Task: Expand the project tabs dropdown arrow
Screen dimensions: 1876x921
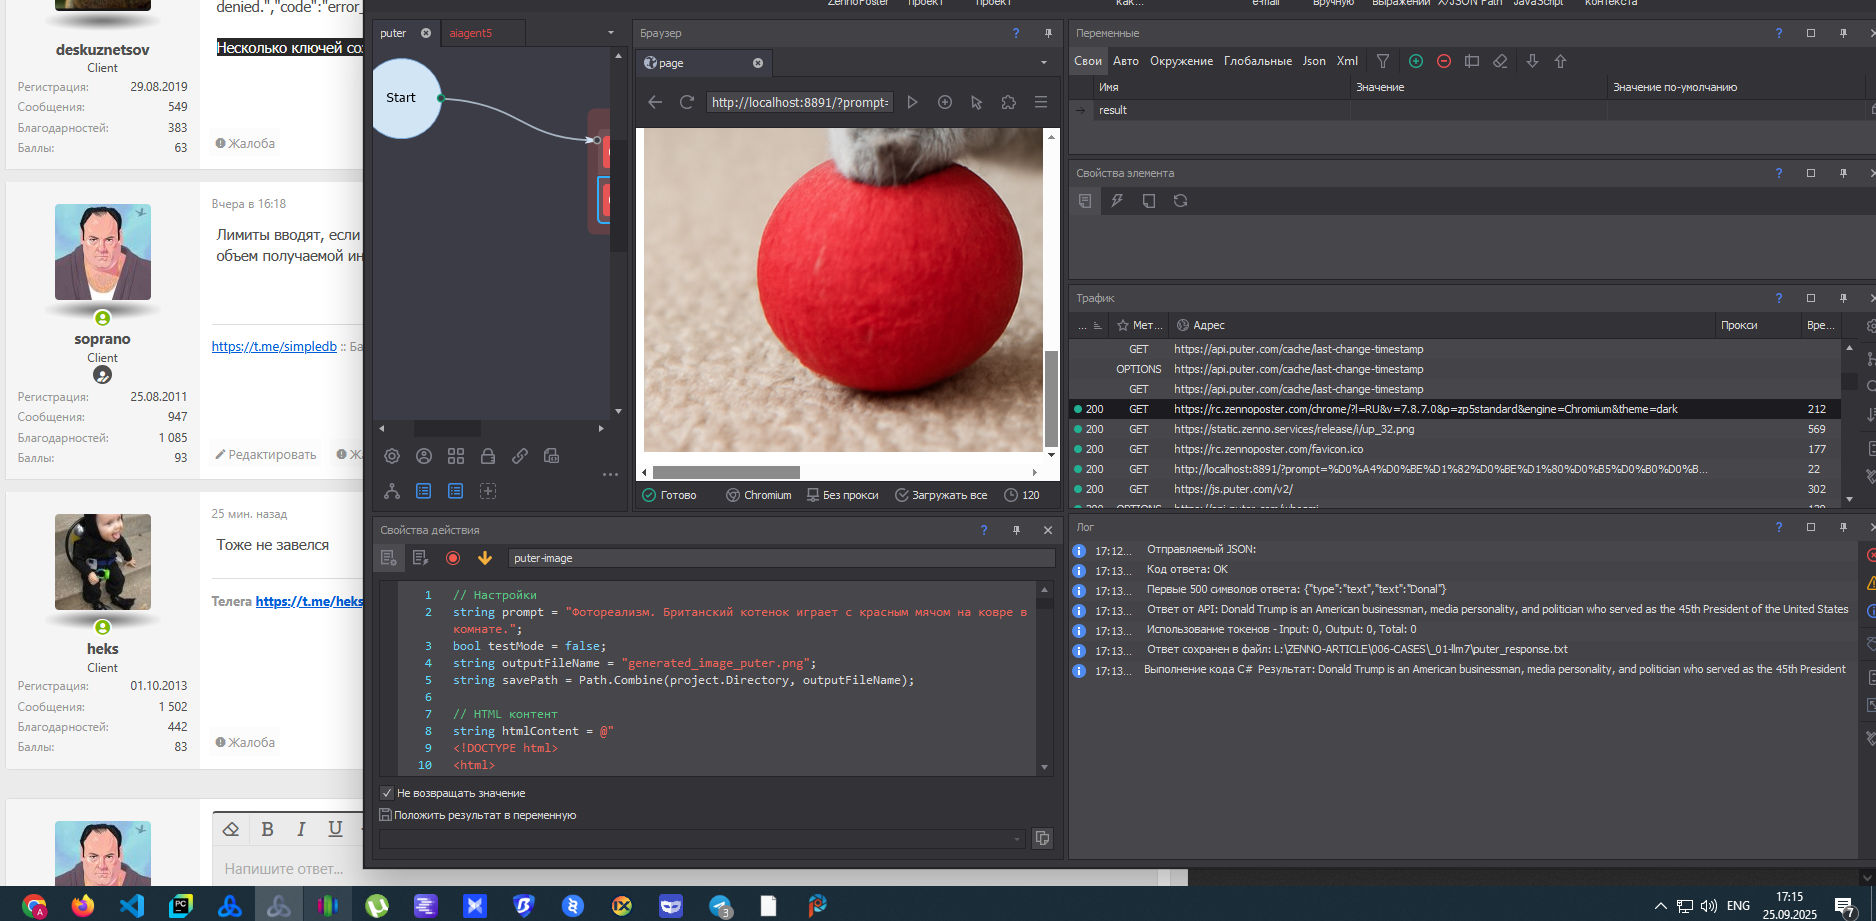Action: 611,33
